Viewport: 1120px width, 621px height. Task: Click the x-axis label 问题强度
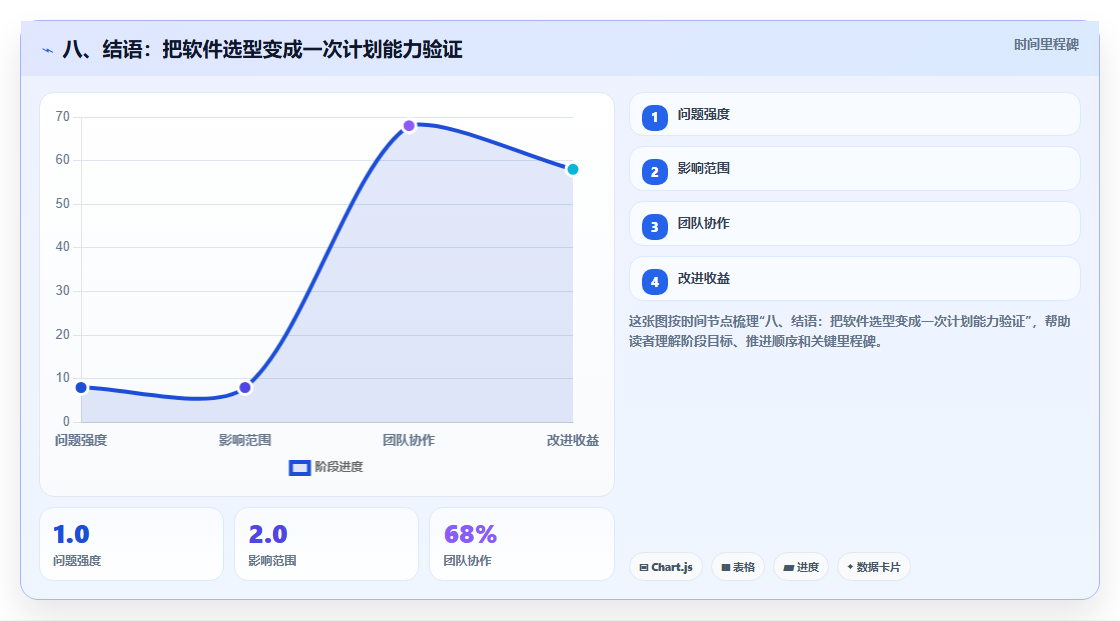click(81, 440)
